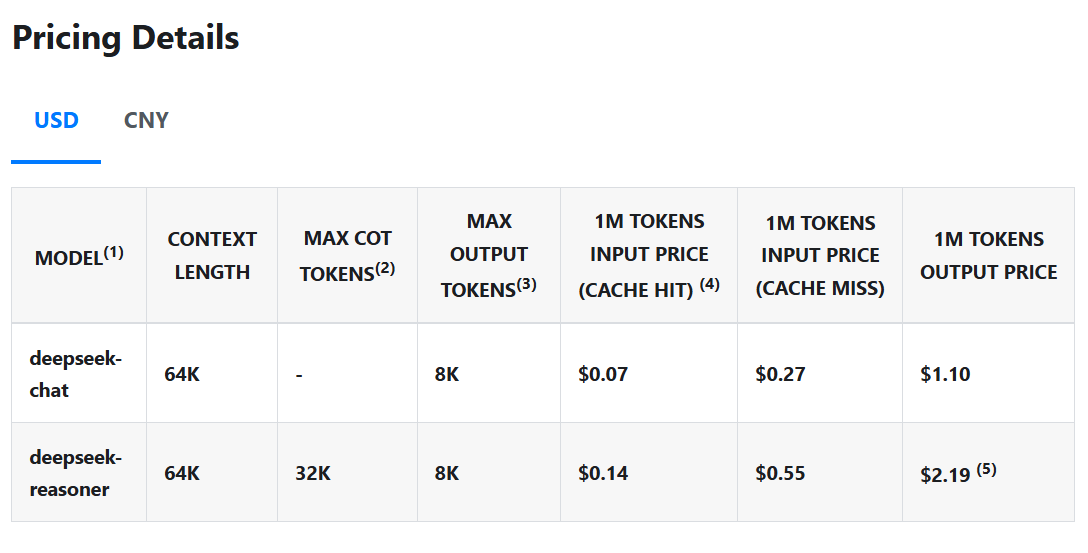Click the $1.10 output price
This screenshot has width=1088, height=553.
coord(945,374)
